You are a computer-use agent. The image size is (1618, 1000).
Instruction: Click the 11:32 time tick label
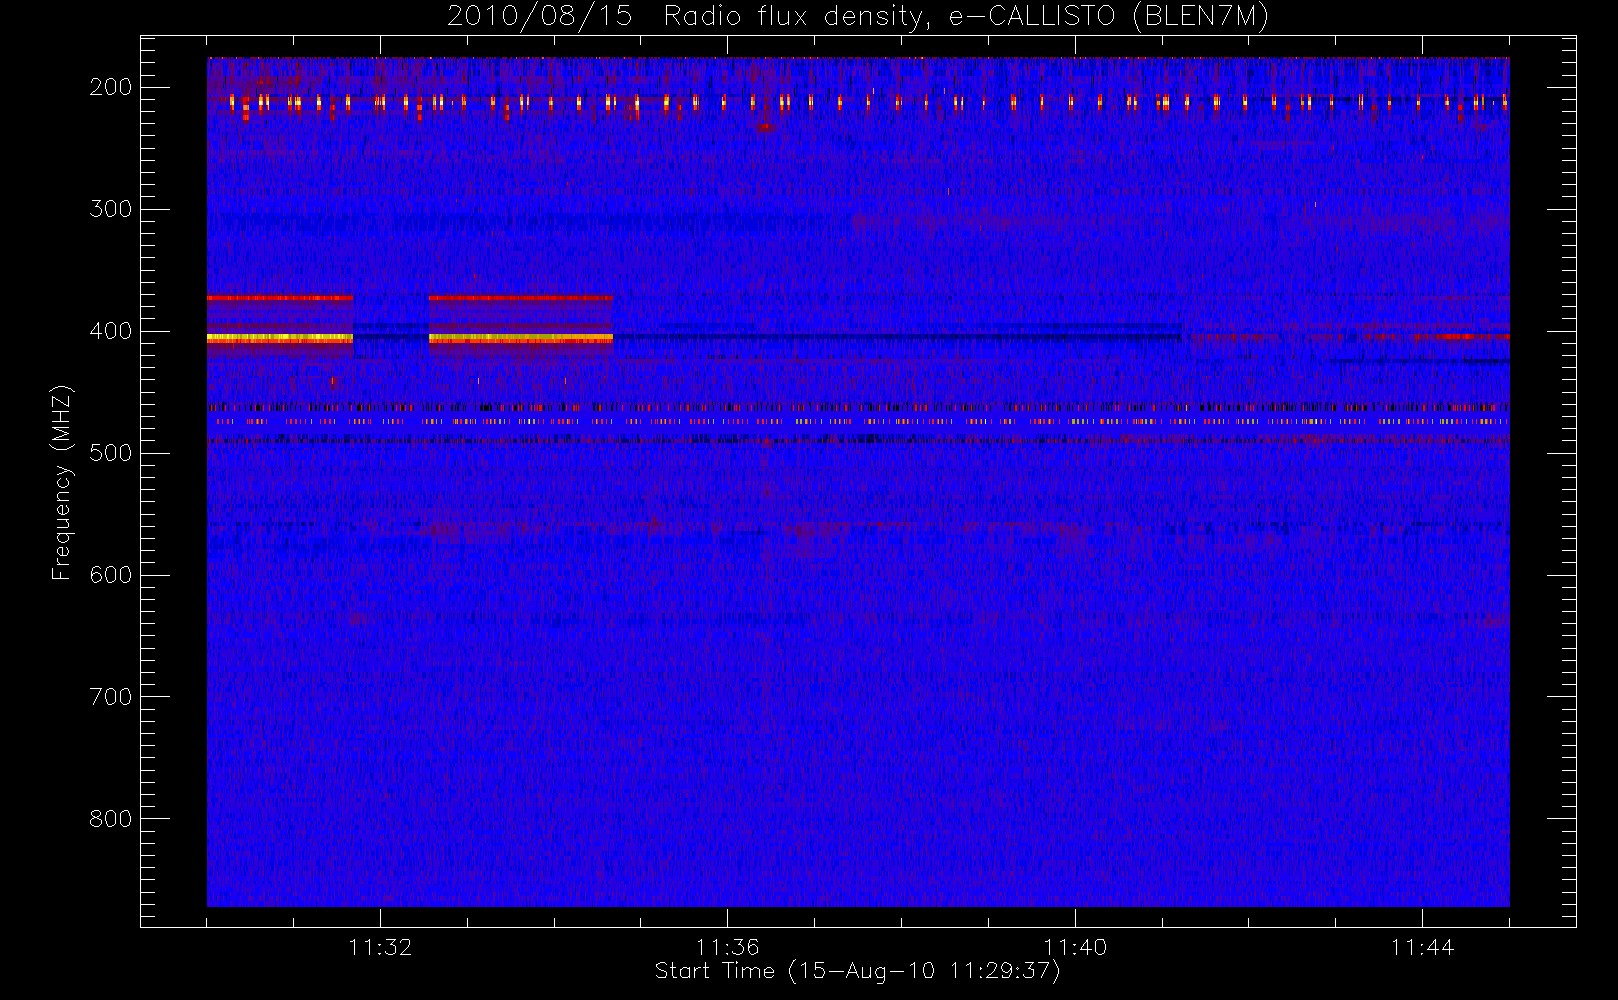coord(380,947)
